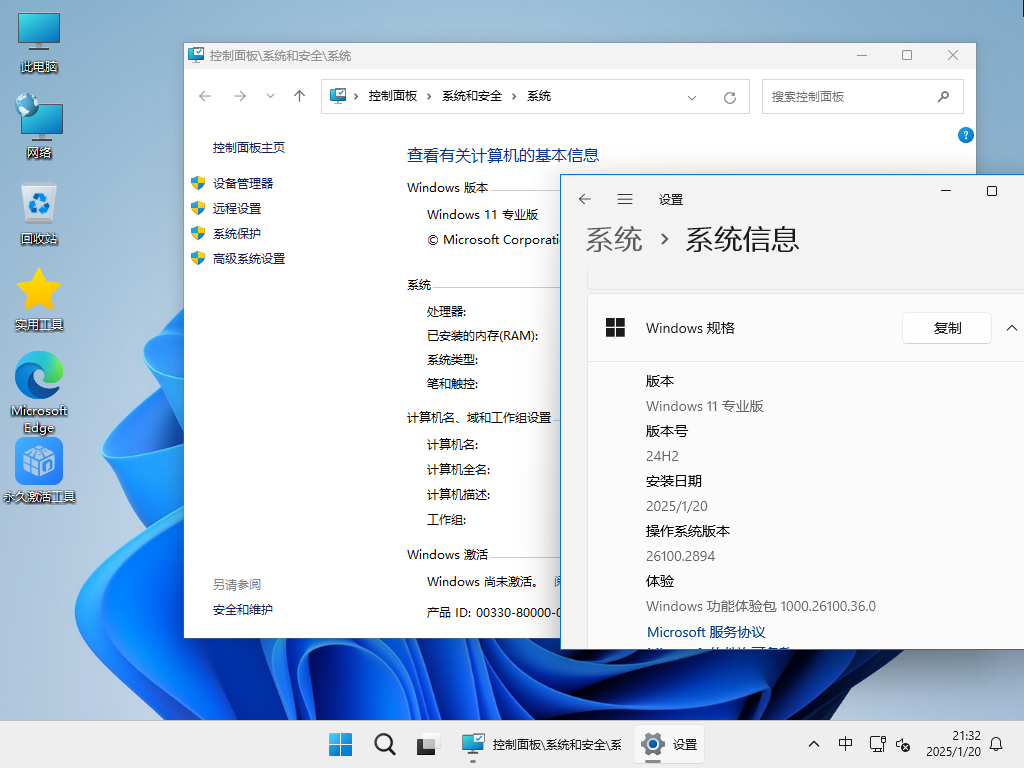Open 远程设置 link
The height and width of the screenshot is (768, 1024).
[x=236, y=208]
